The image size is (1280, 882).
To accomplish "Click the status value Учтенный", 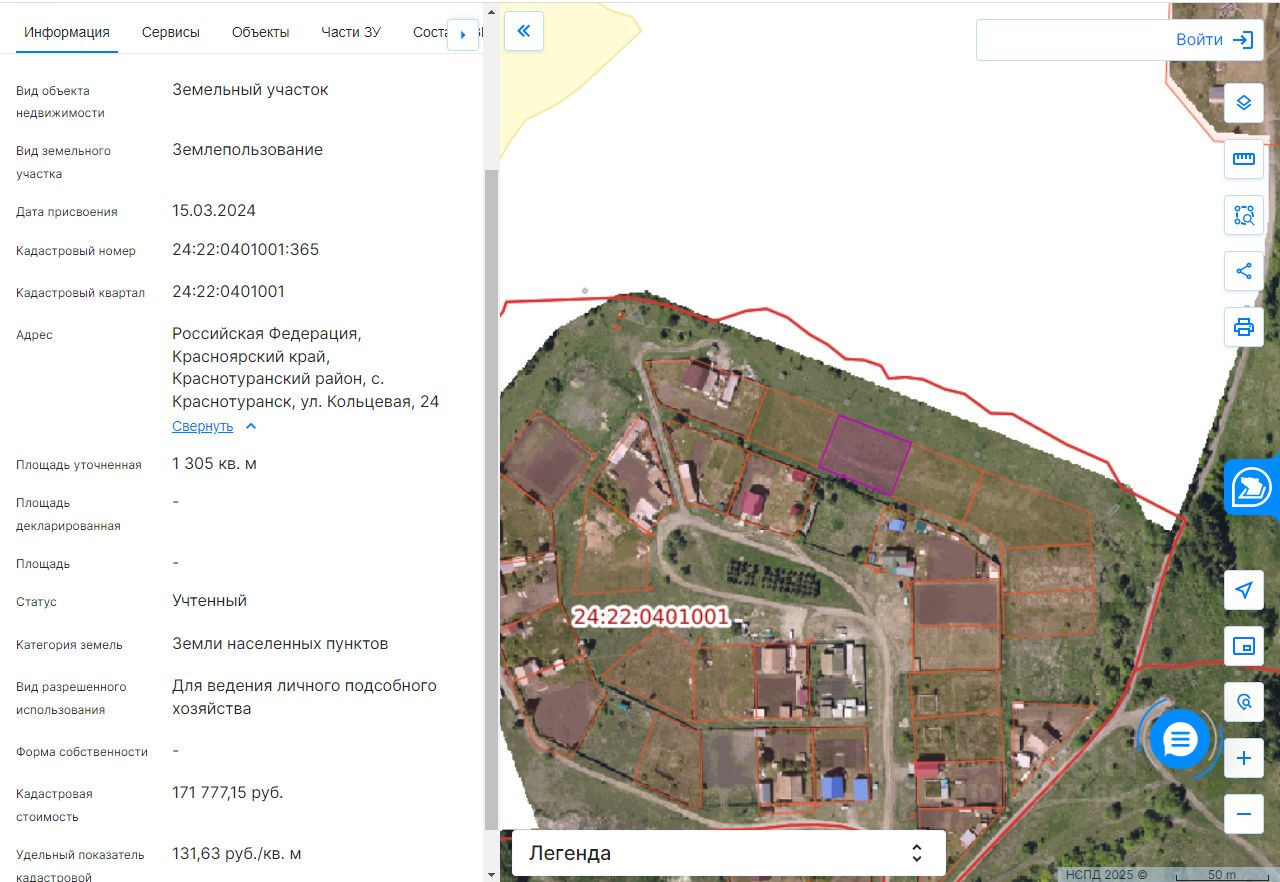I will [209, 601].
